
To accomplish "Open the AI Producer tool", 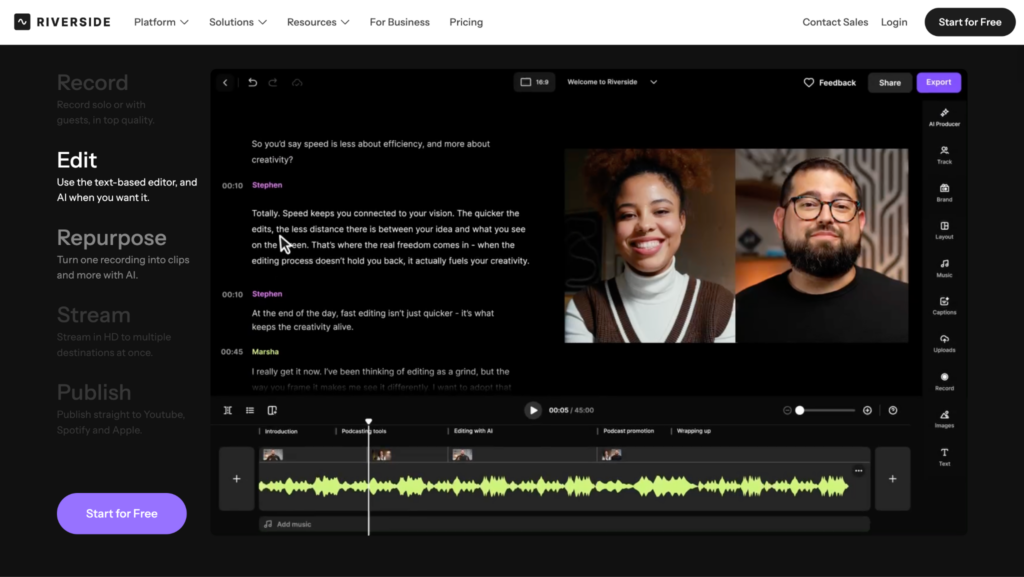I will tap(944, 117).
